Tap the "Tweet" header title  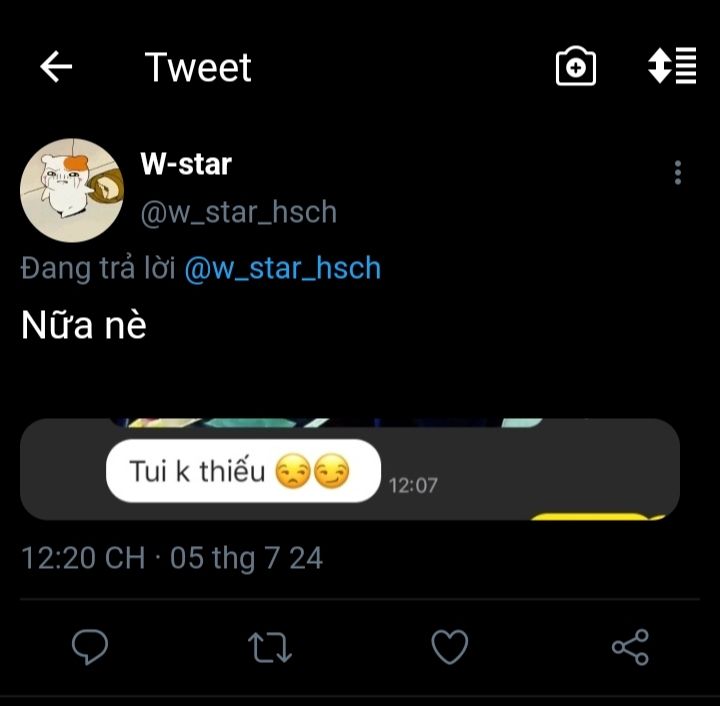point(198,67)
